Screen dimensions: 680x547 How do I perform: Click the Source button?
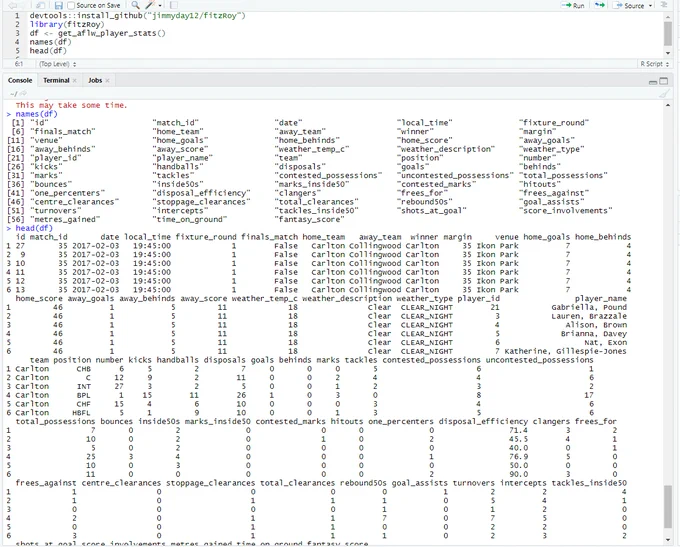(629, 5)
